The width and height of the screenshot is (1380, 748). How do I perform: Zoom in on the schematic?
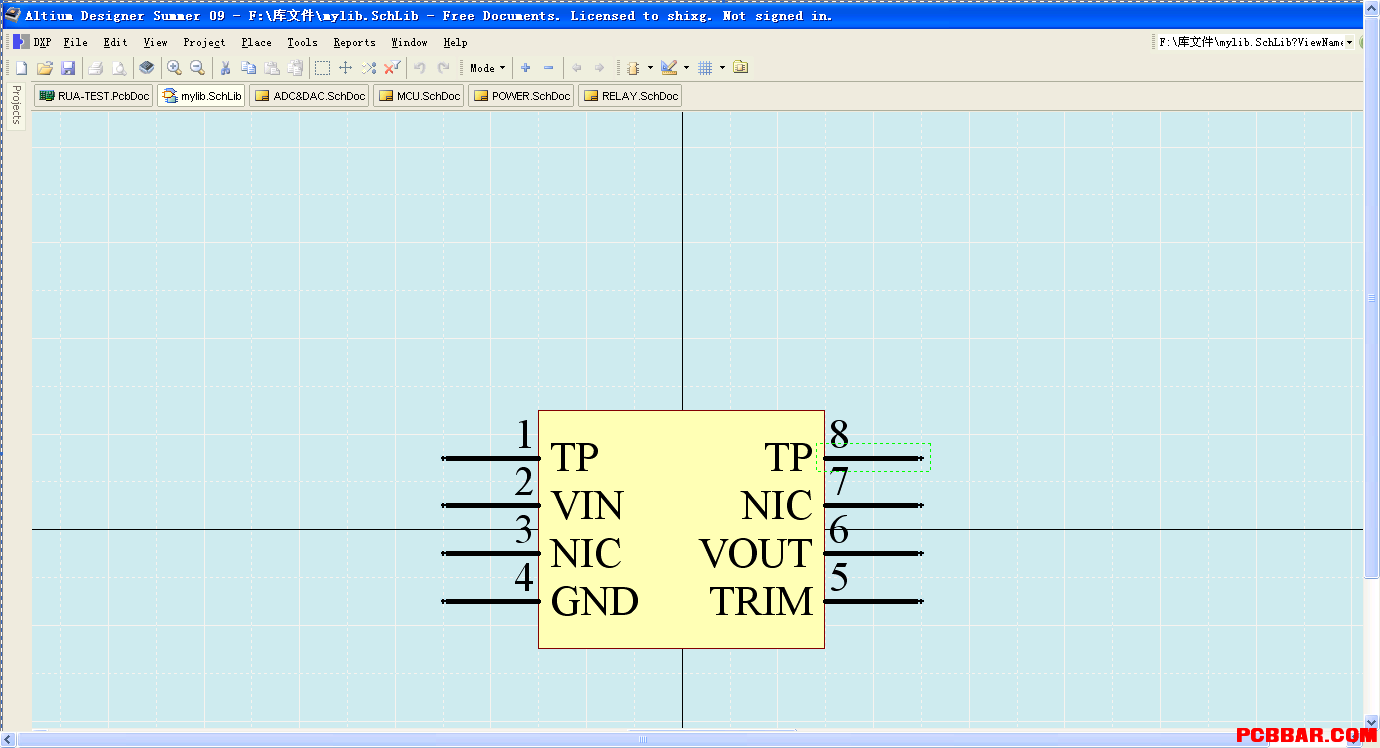coord(174,68)
